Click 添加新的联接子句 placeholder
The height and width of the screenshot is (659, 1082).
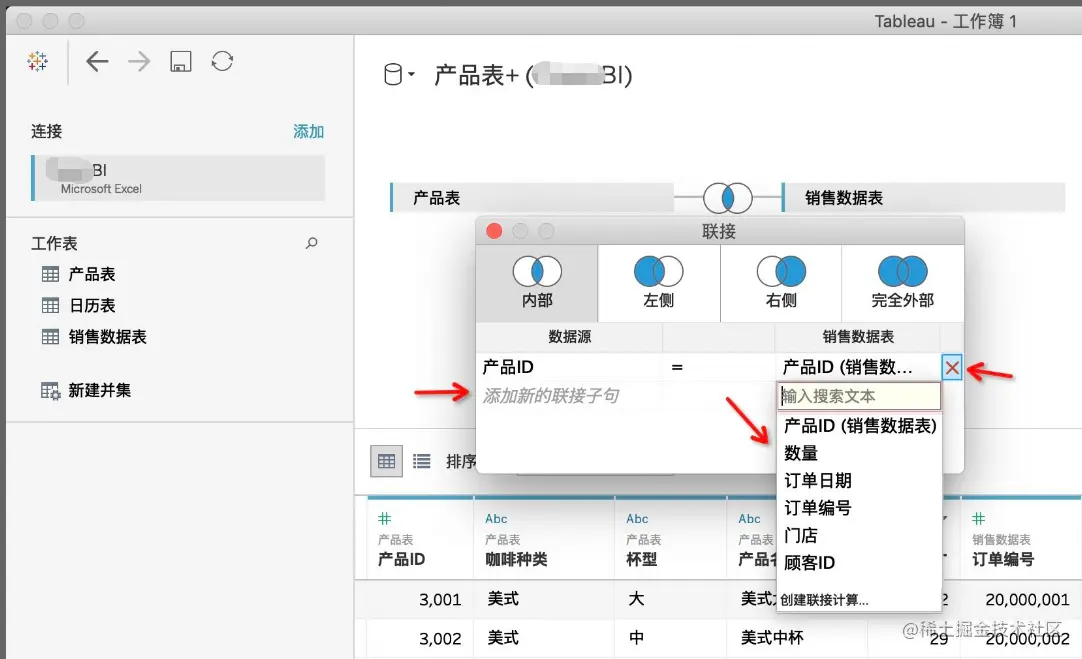(x=550, y=395)
